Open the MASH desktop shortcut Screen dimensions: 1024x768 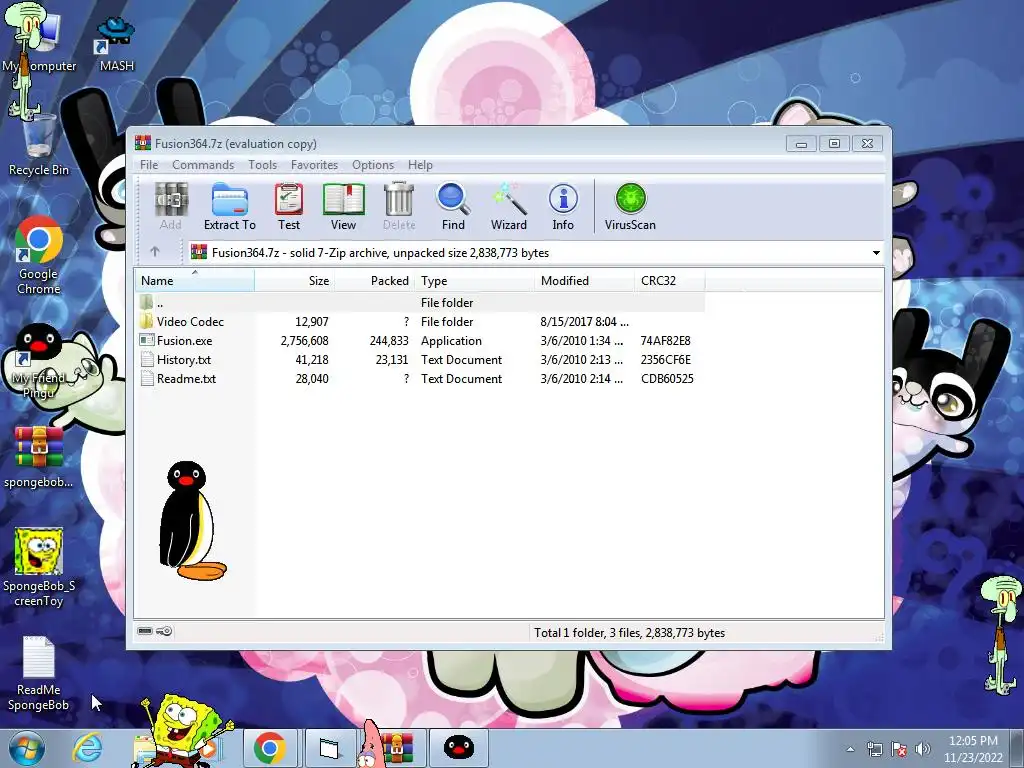pyautogui.click(x=116, y=44)
